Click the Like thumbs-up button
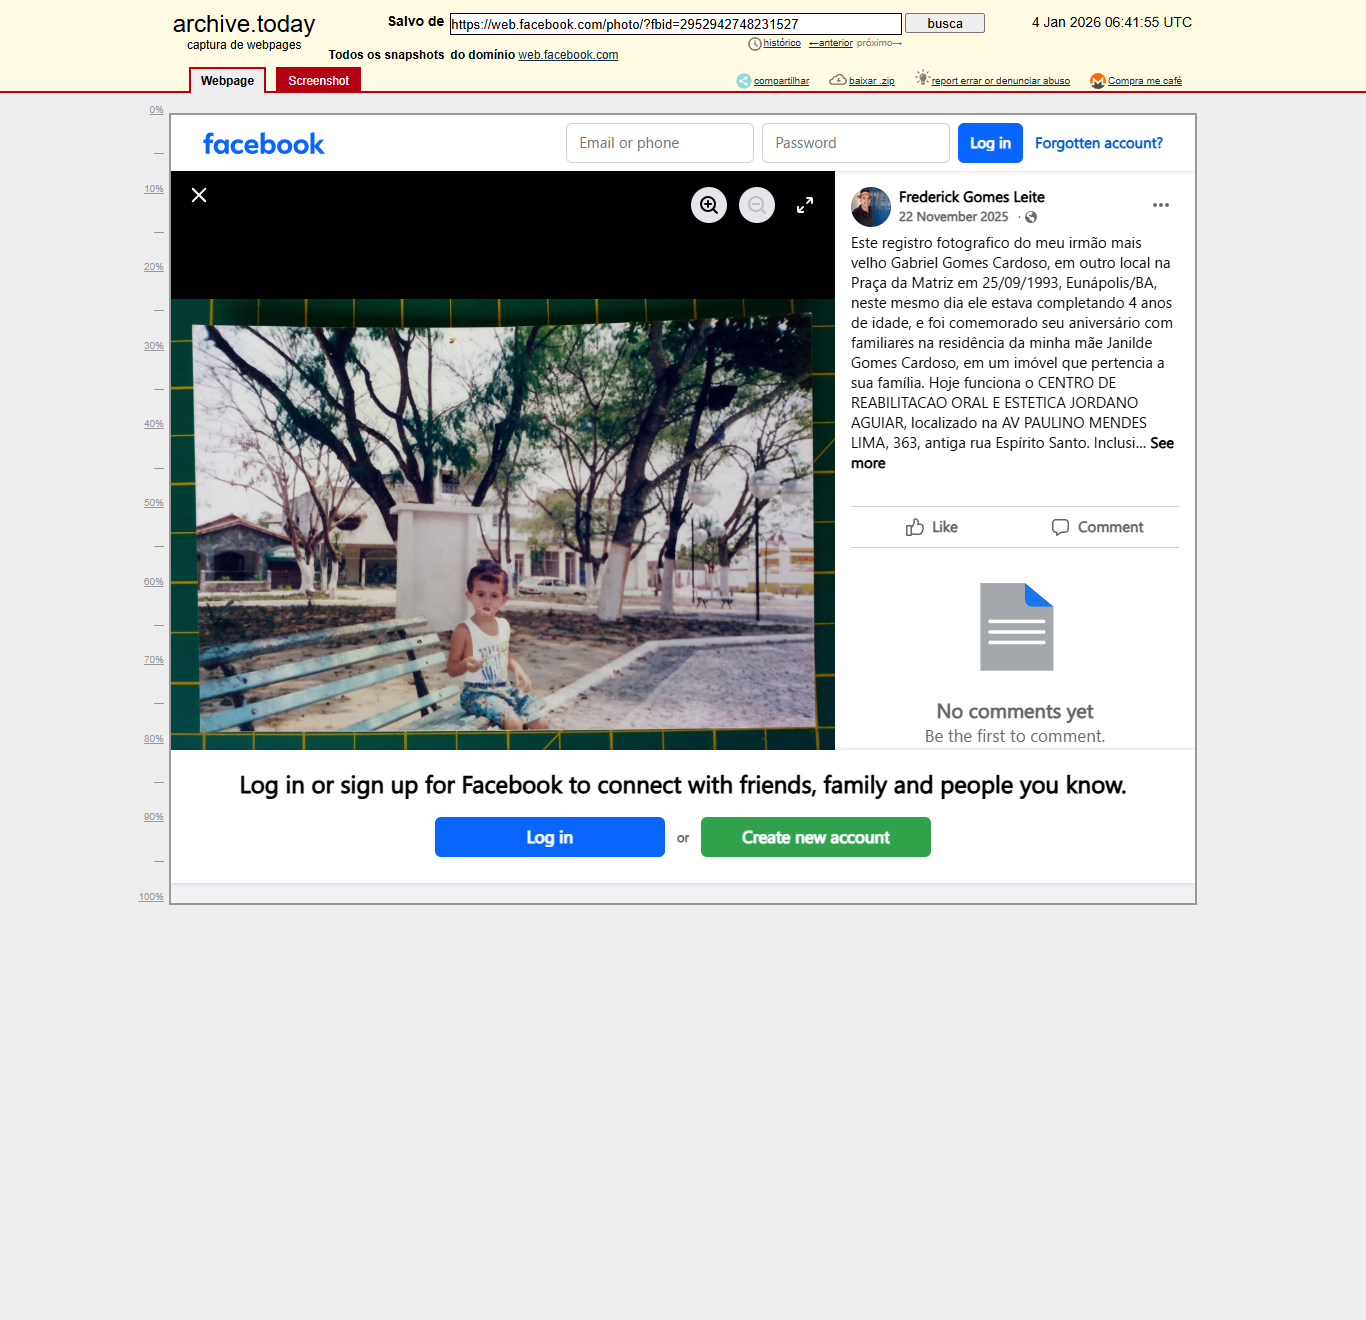The width and height of the screenshot is (1366, 1320). pyautogui.click(x=932, y=527)
